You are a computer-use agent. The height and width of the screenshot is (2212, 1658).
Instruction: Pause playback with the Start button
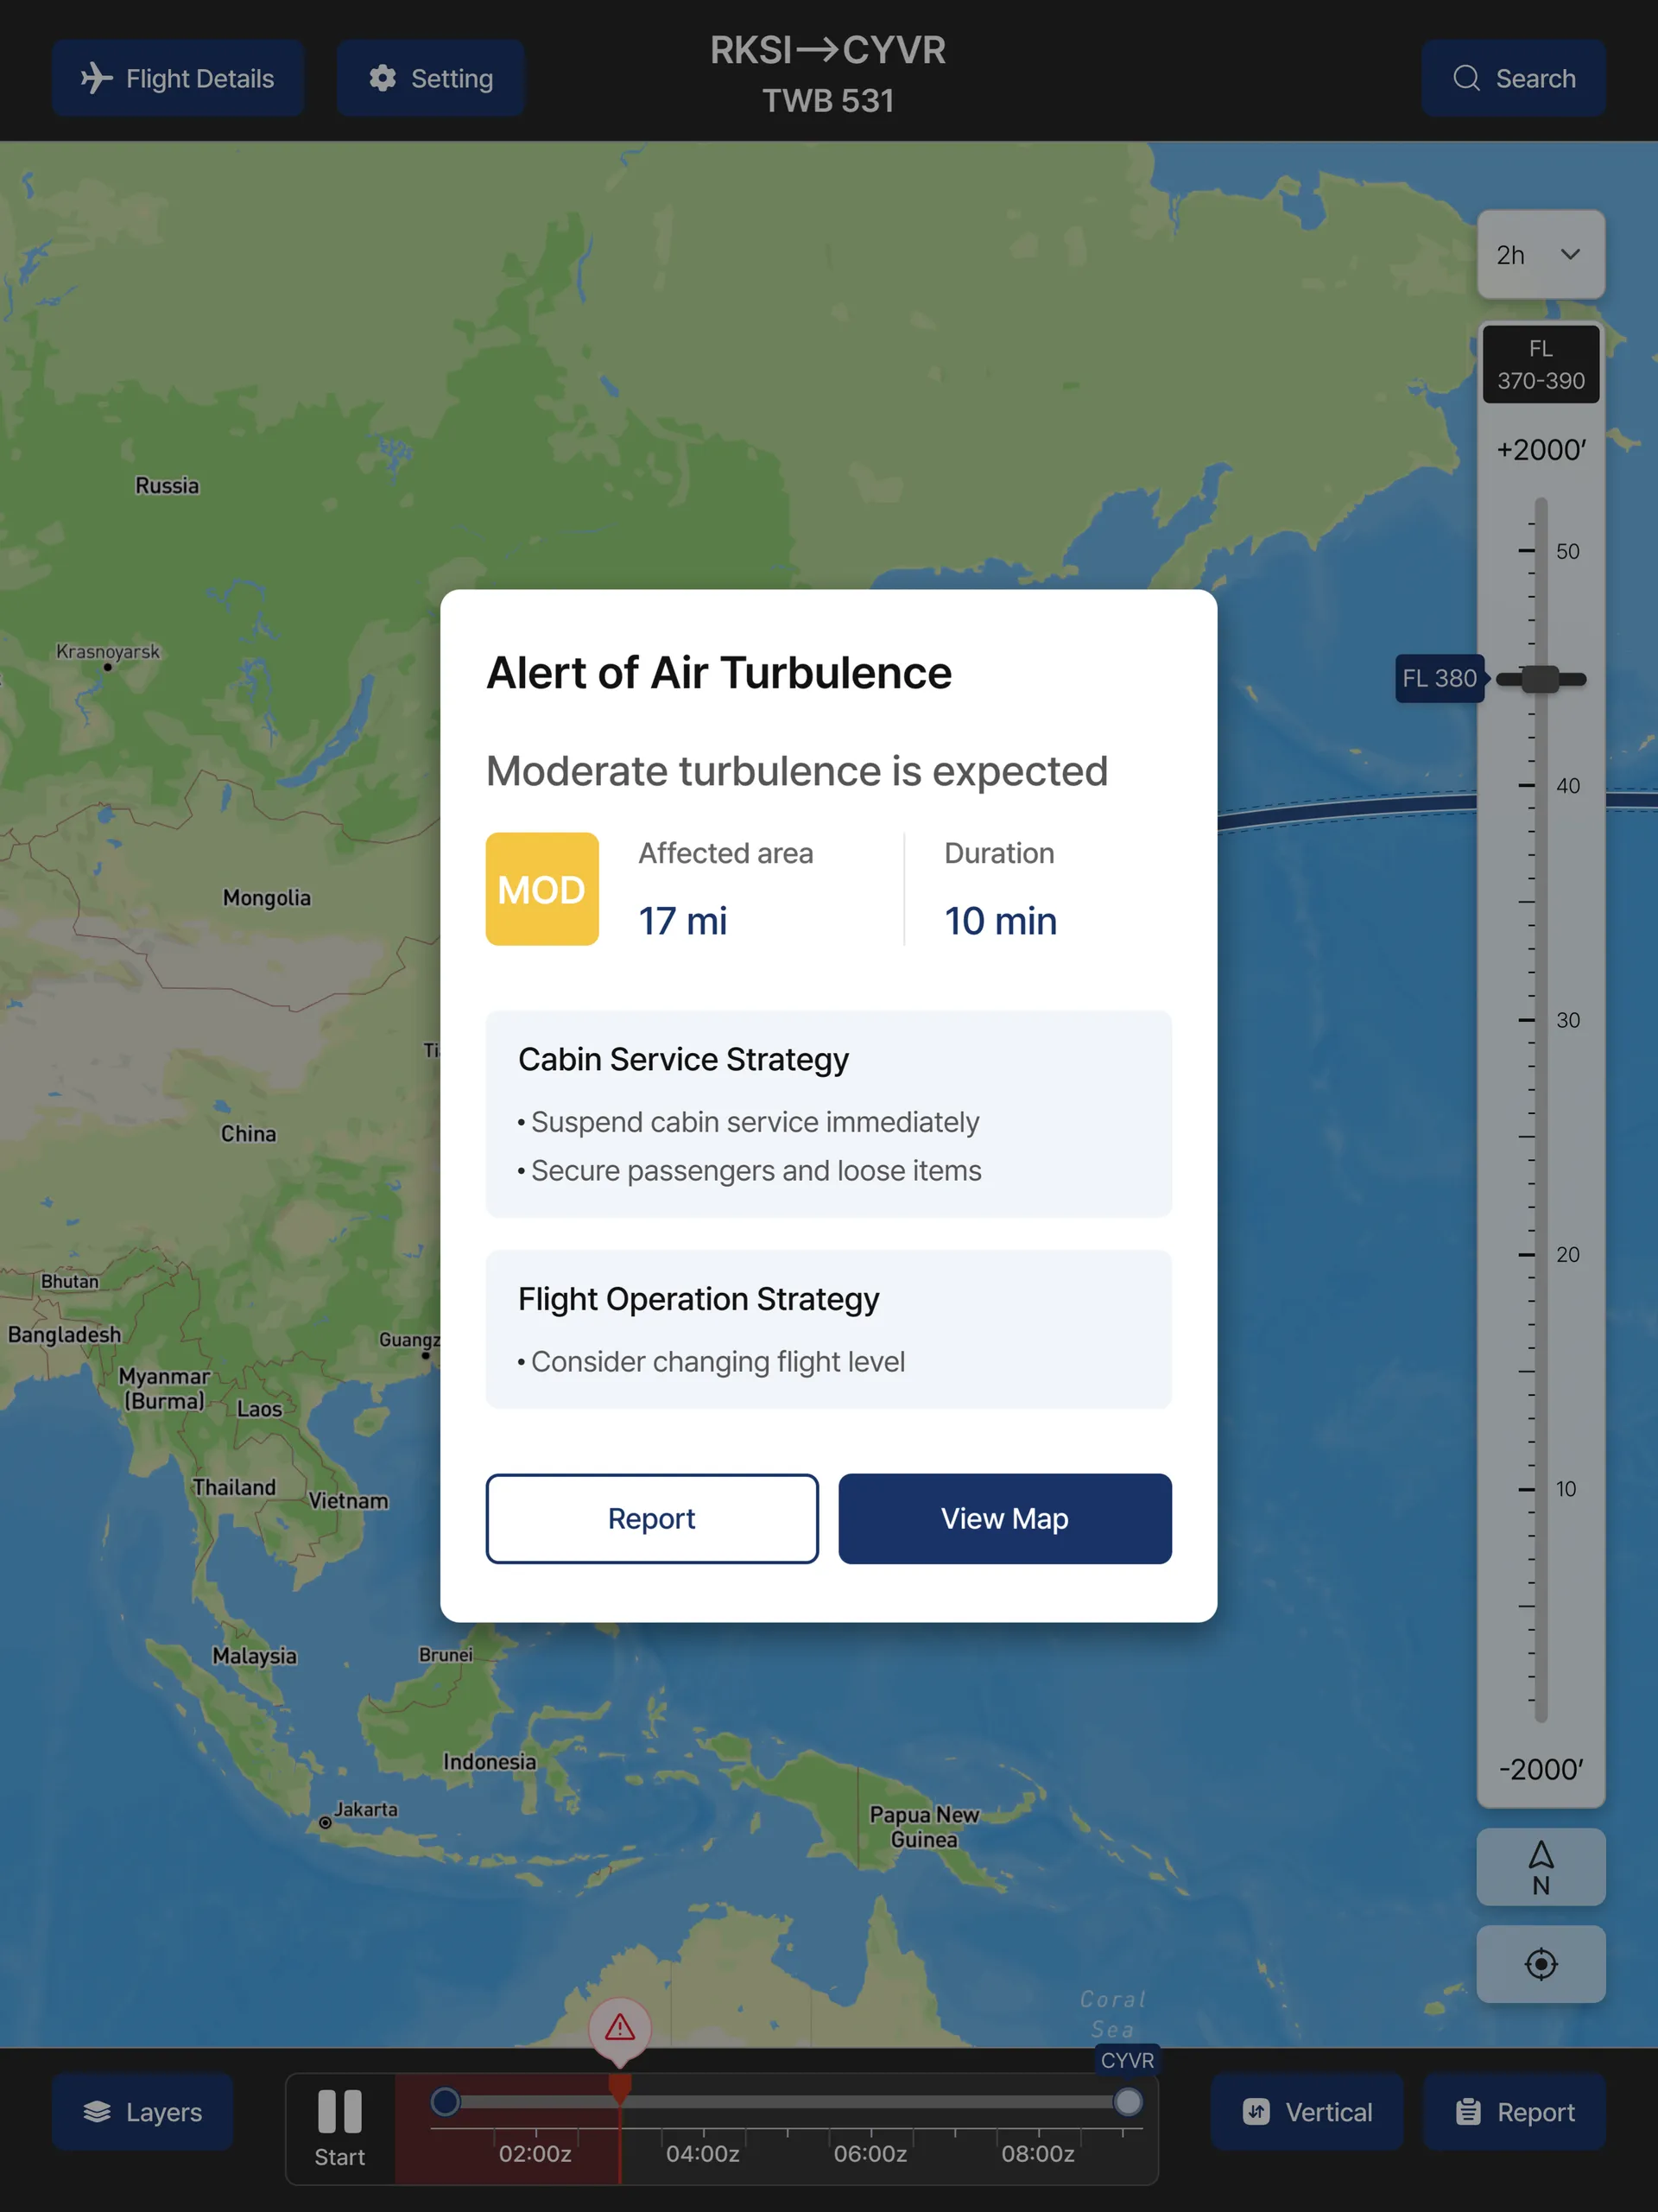[x=339, y=2126]
